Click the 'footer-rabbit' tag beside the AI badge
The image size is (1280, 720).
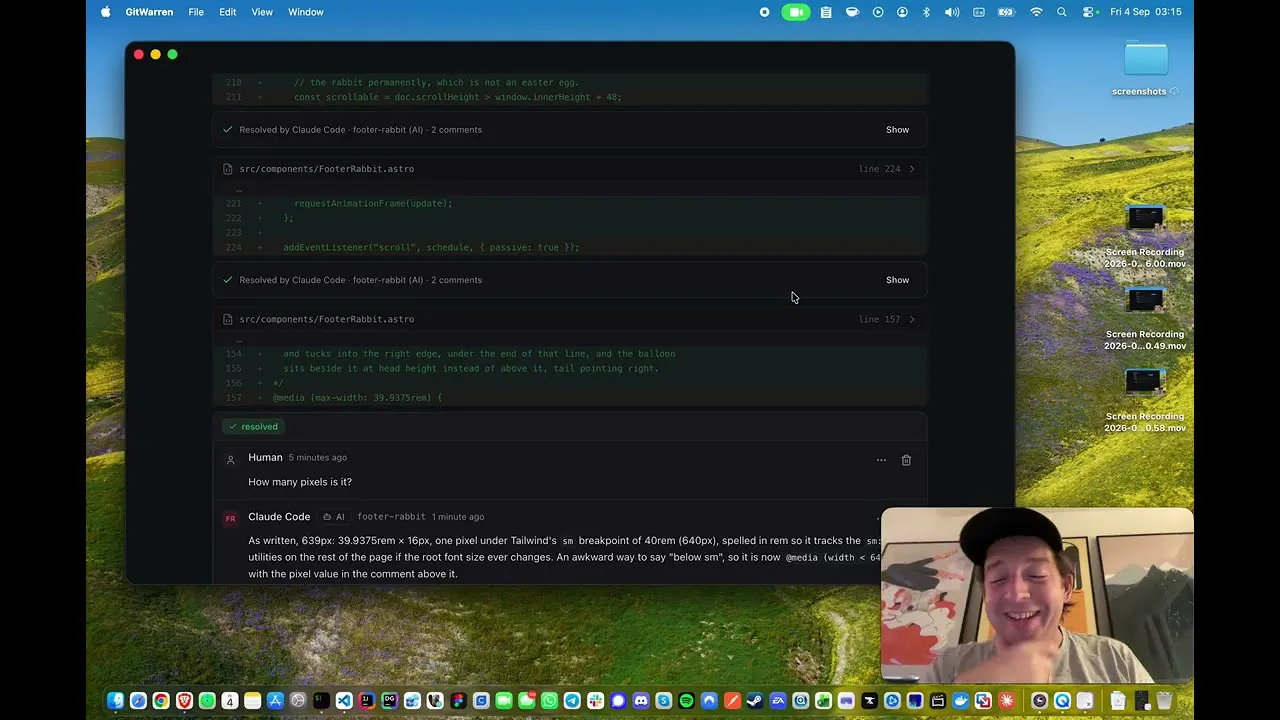point(391,517)
